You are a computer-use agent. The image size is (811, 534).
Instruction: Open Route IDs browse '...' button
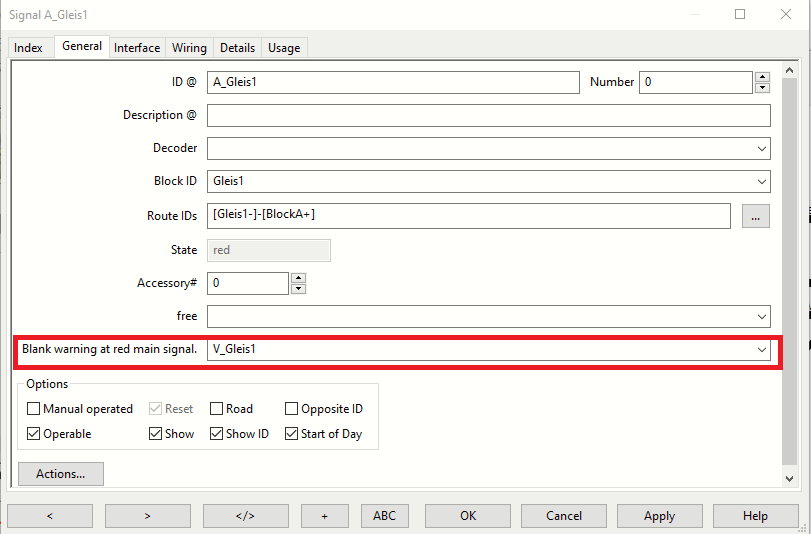tap(755, 216)
